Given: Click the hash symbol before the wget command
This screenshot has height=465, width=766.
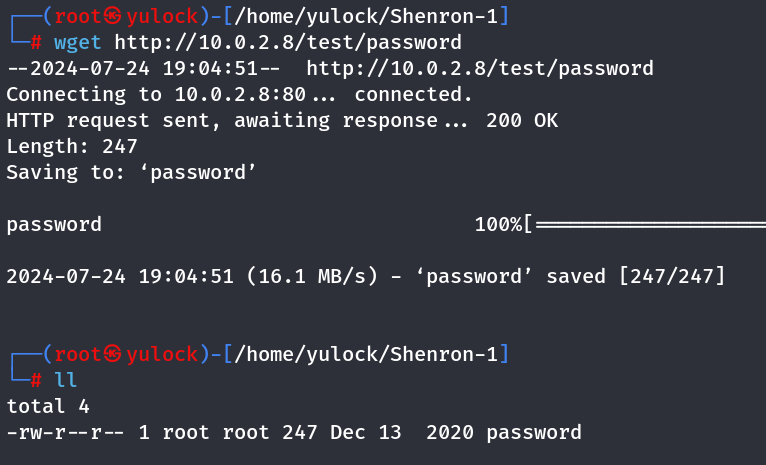Looking at the screenshot, I should [x=36, y=42].
